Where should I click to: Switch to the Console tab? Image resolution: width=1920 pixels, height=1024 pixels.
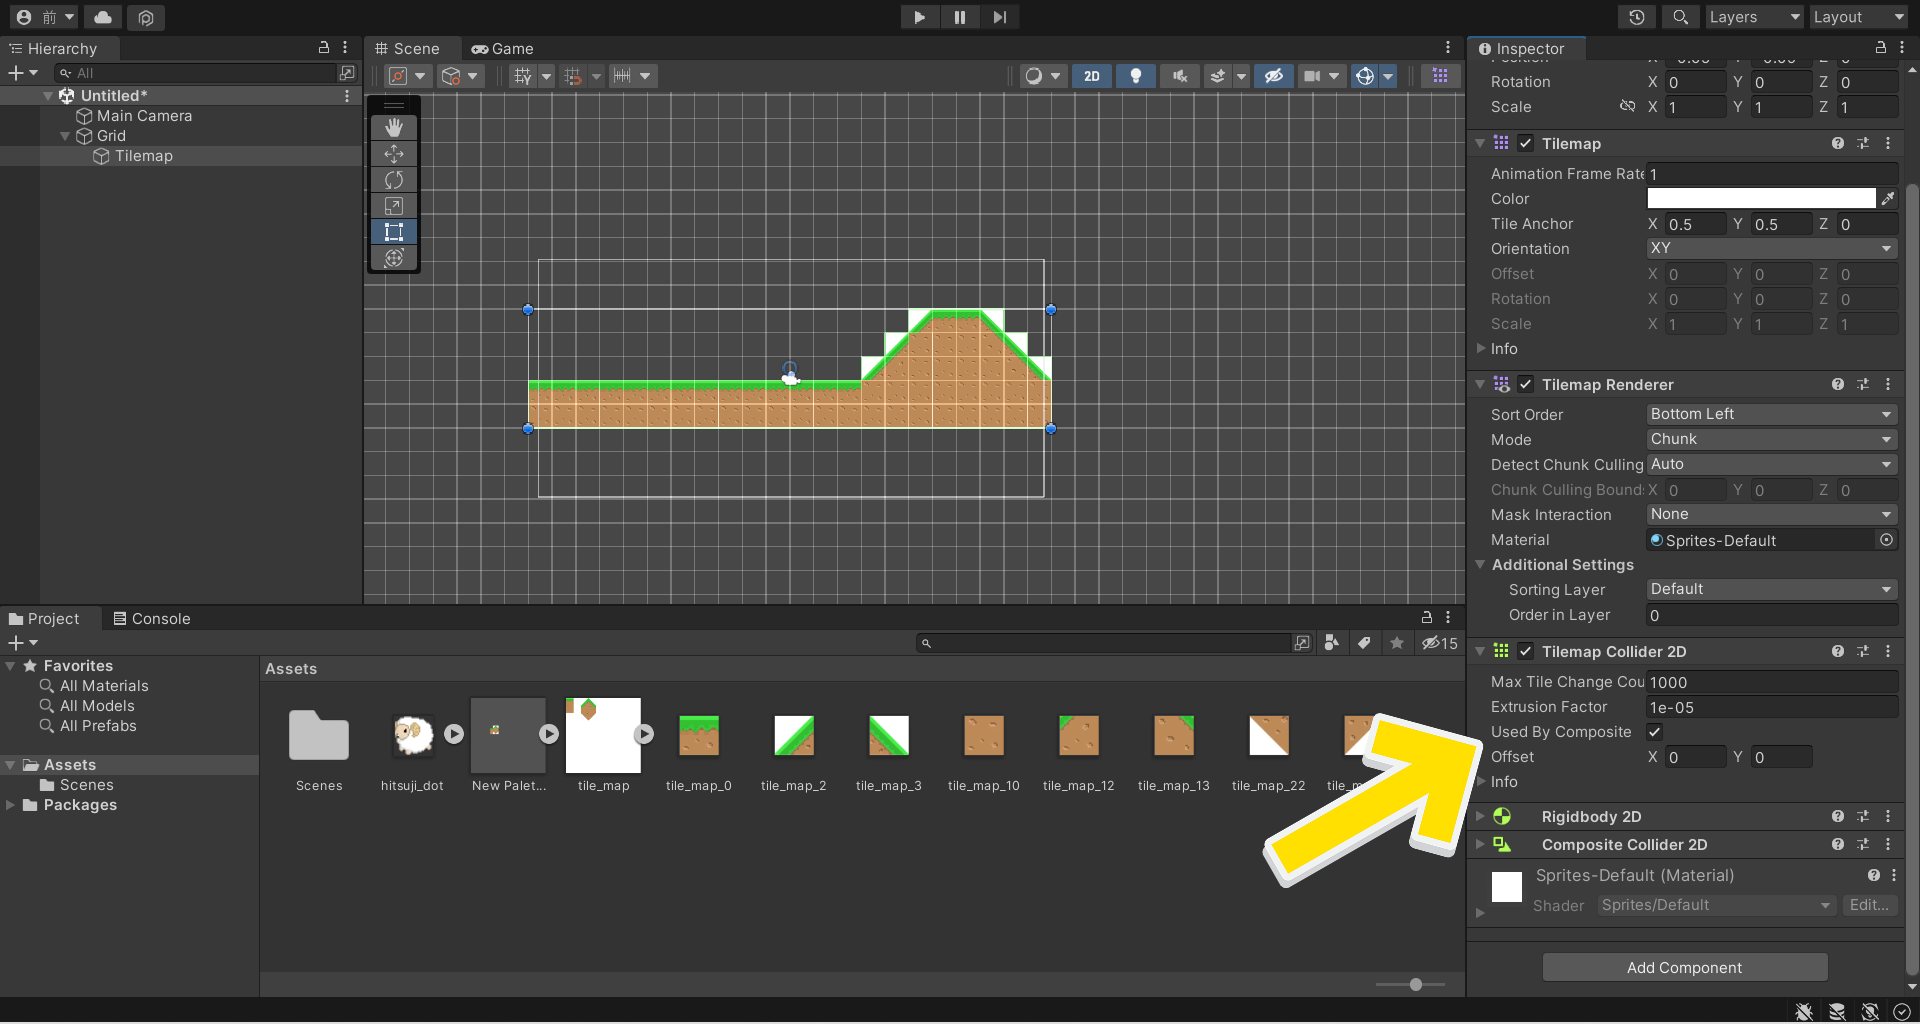tap(152, 619)
